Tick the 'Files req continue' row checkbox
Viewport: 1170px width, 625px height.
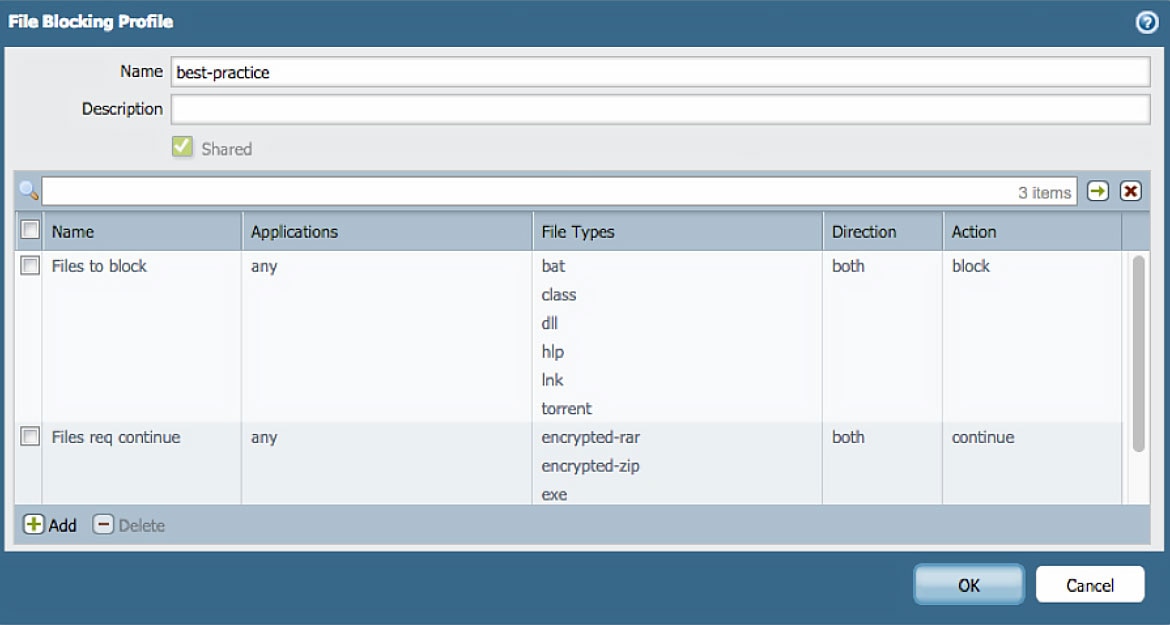[30, 437]
